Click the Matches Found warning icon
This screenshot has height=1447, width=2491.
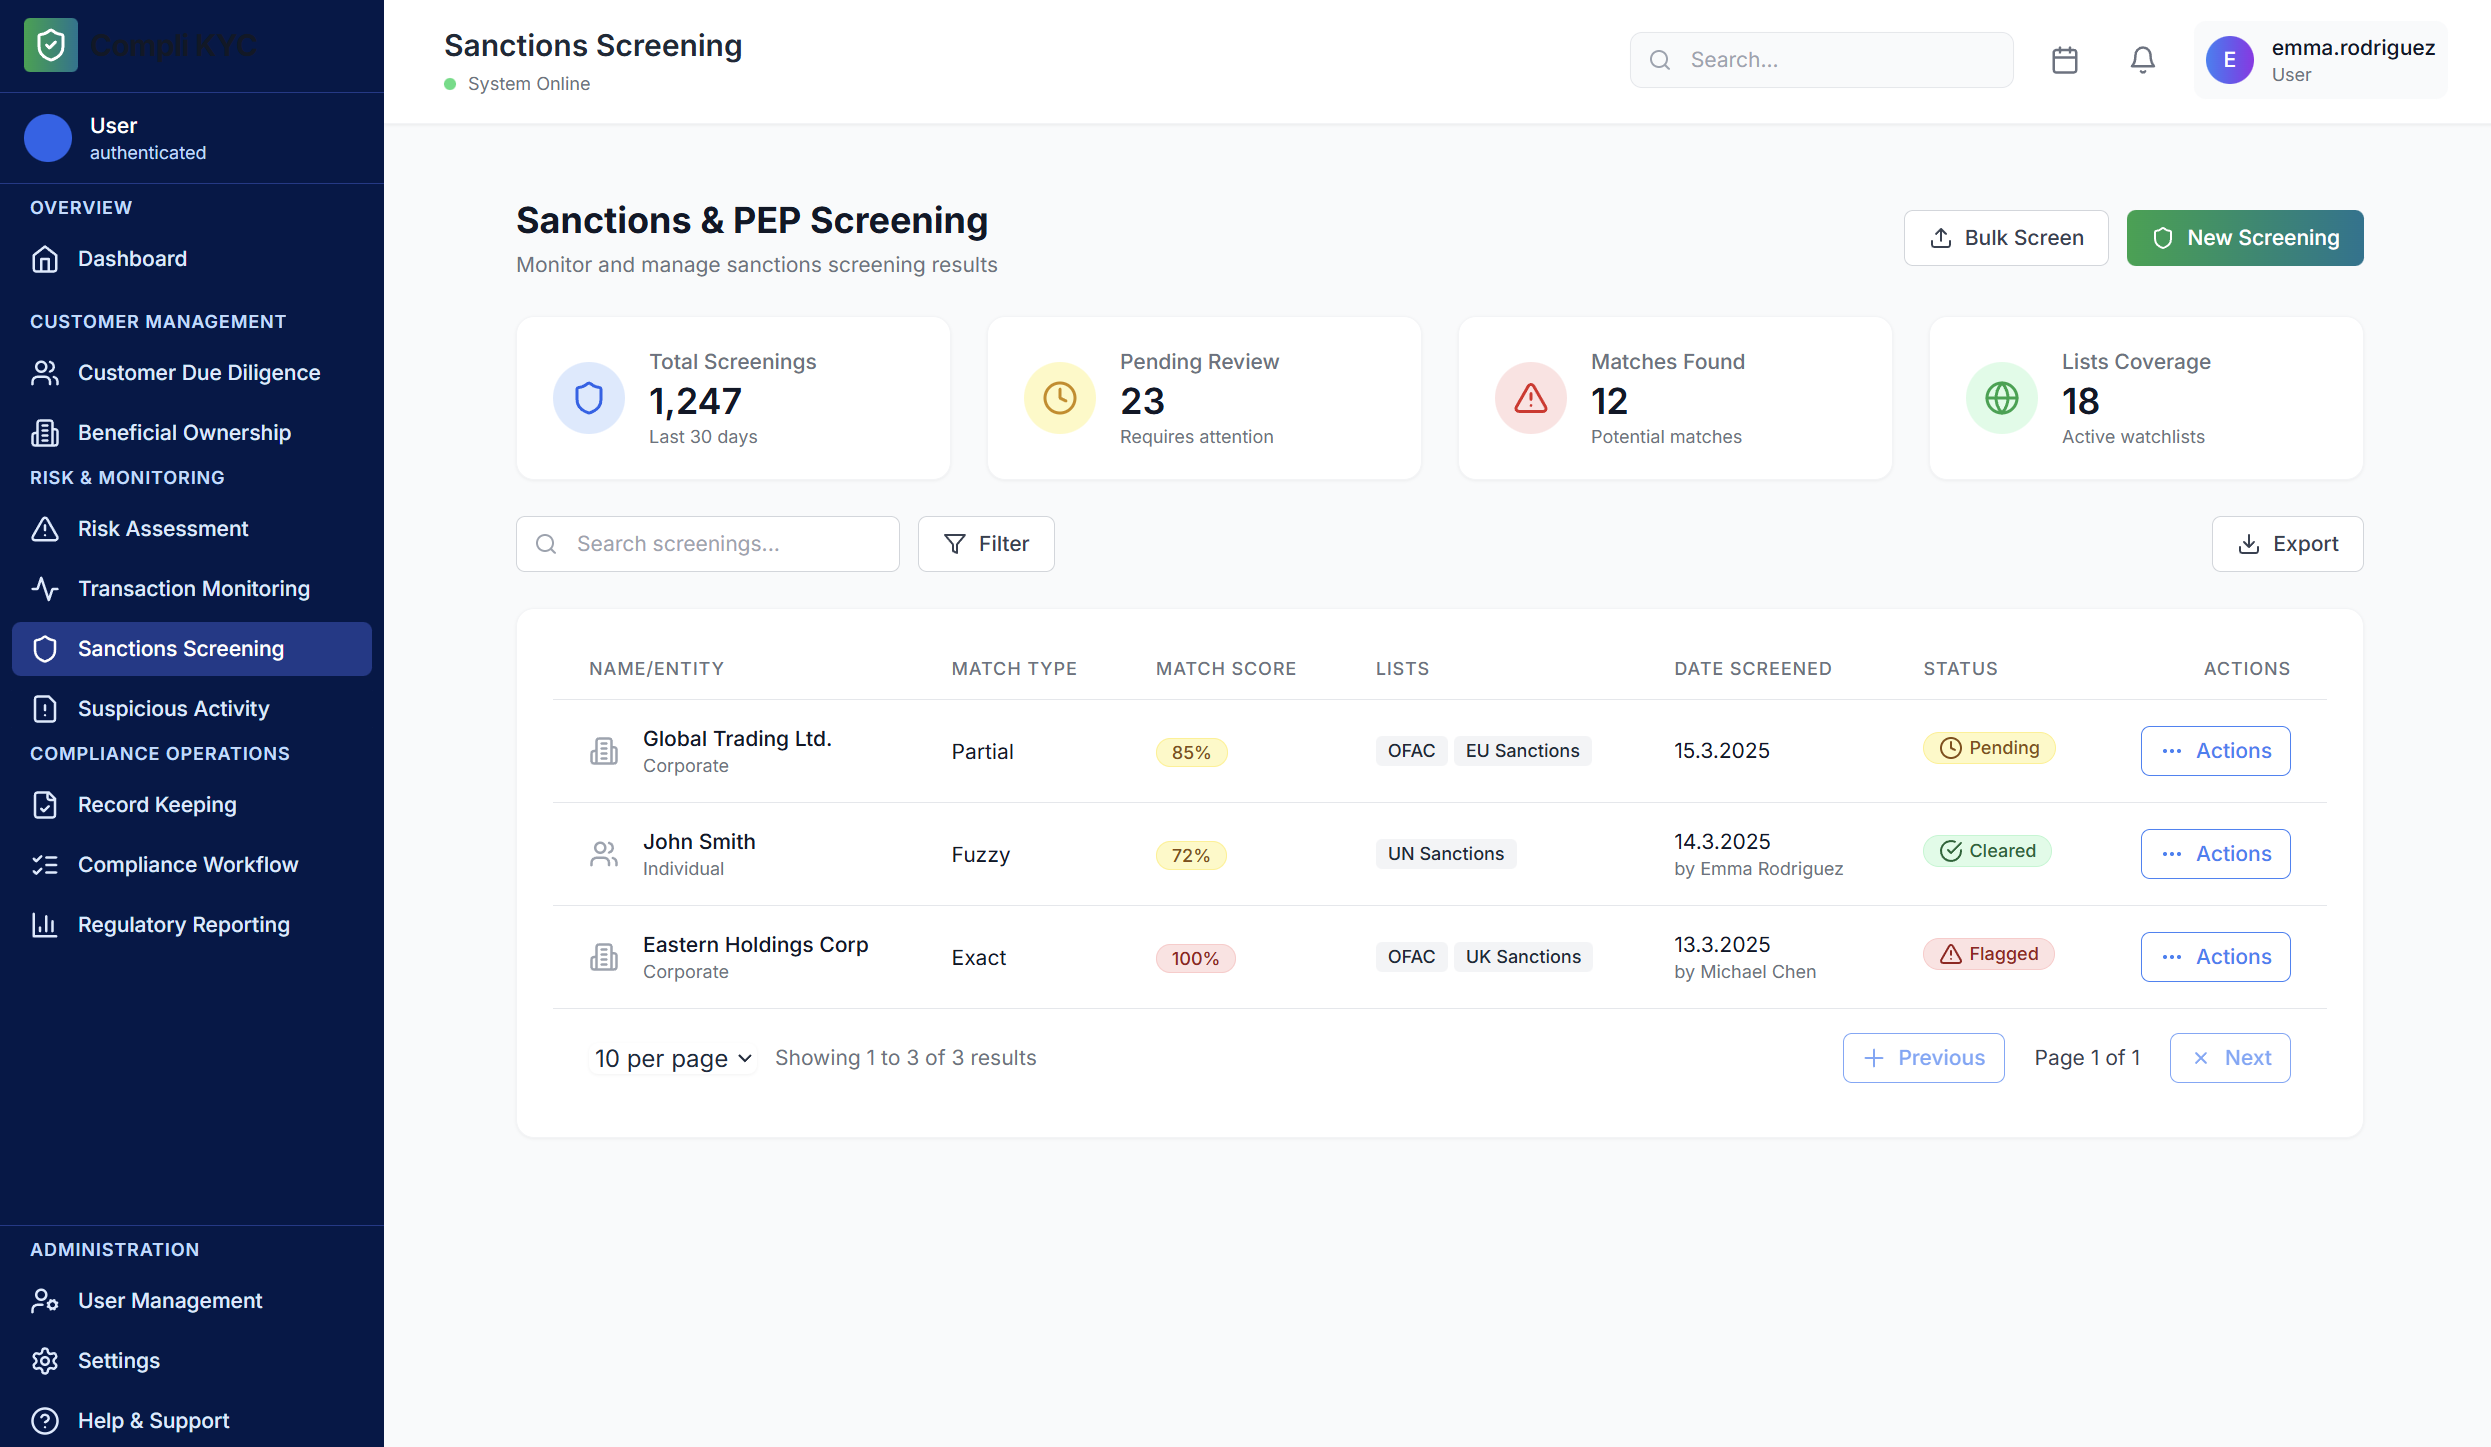(1530, 398)
